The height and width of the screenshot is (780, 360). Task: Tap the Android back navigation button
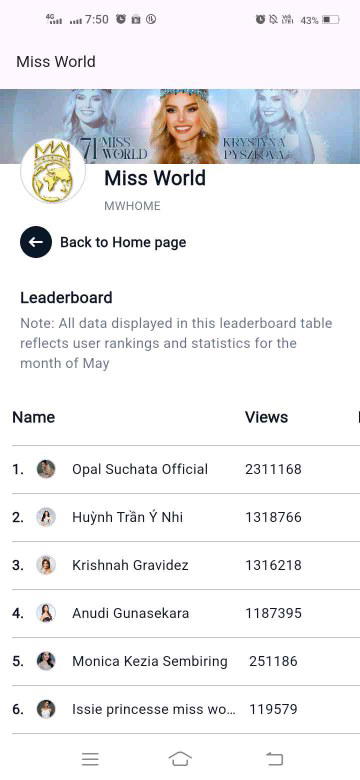coord(274,759)
